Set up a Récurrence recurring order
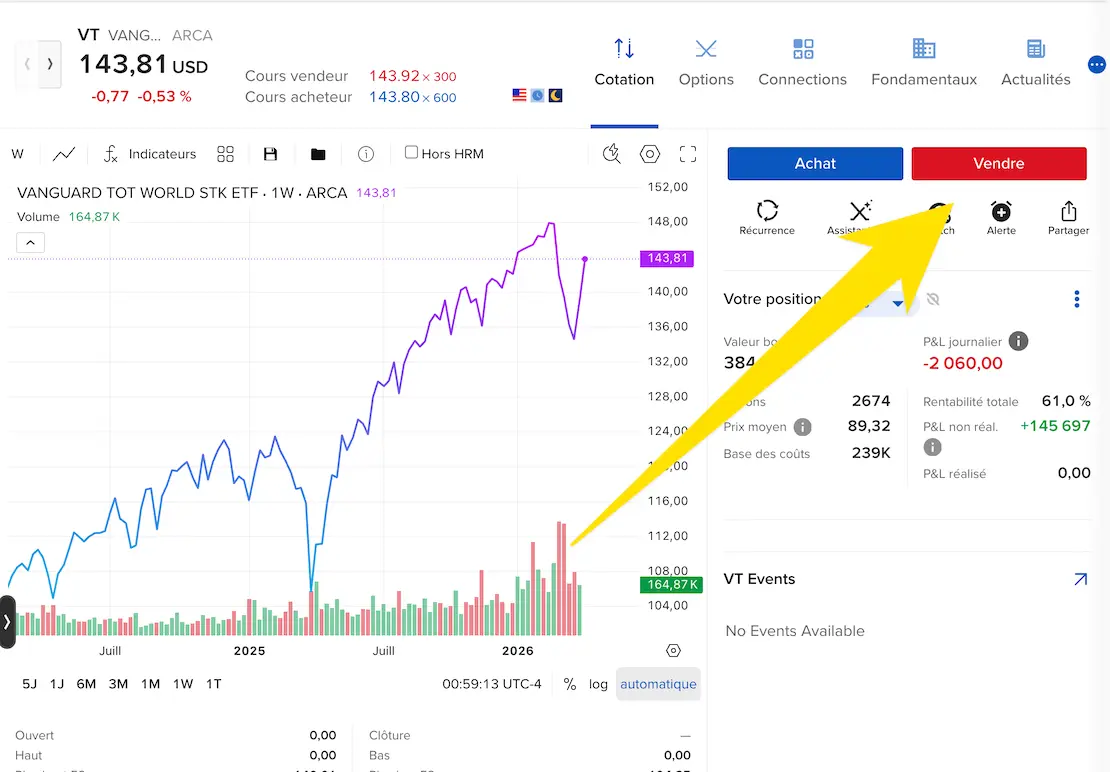Image resolution: width=1110 pixels, height=772 pixels. point(767,212)
